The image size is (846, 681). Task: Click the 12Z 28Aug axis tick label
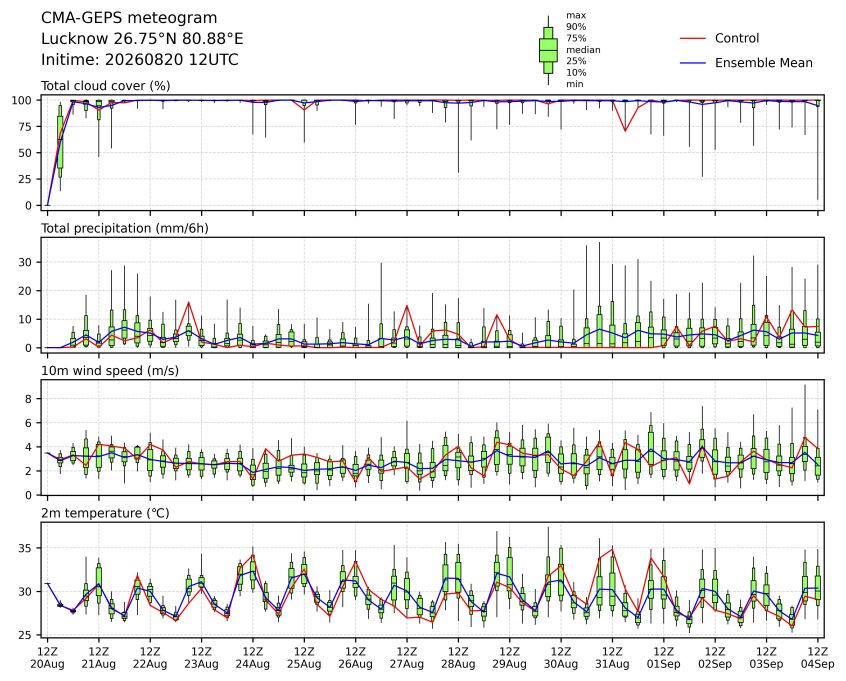458,658
